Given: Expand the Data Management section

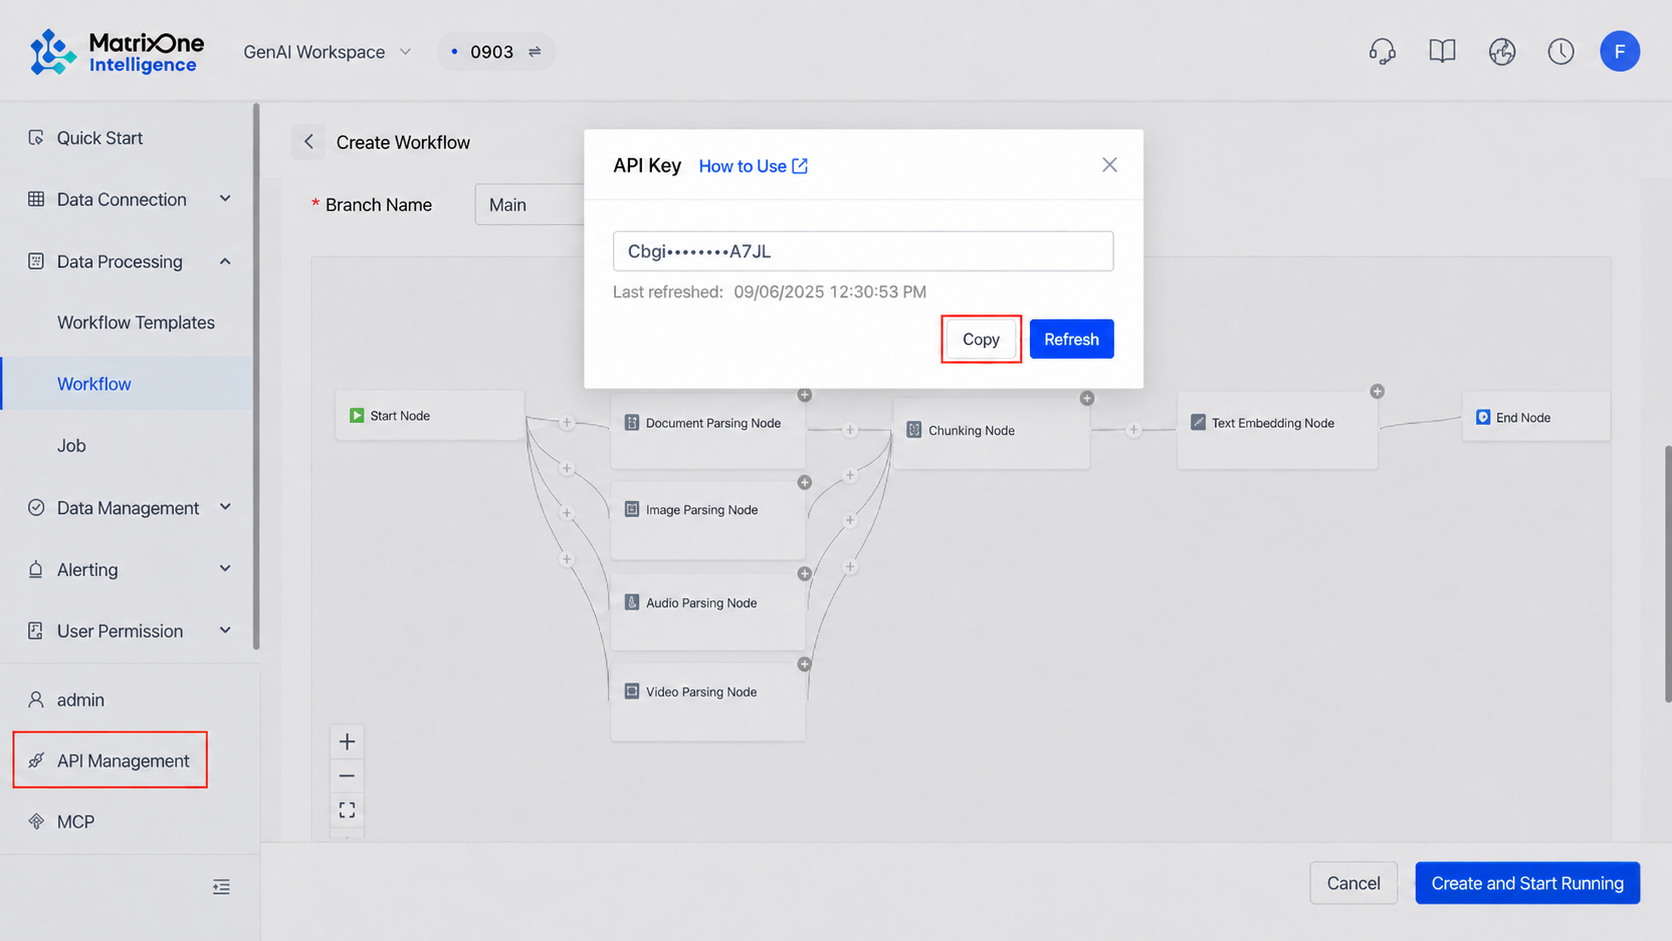Looking at the screenshot, I should [130, 508].
